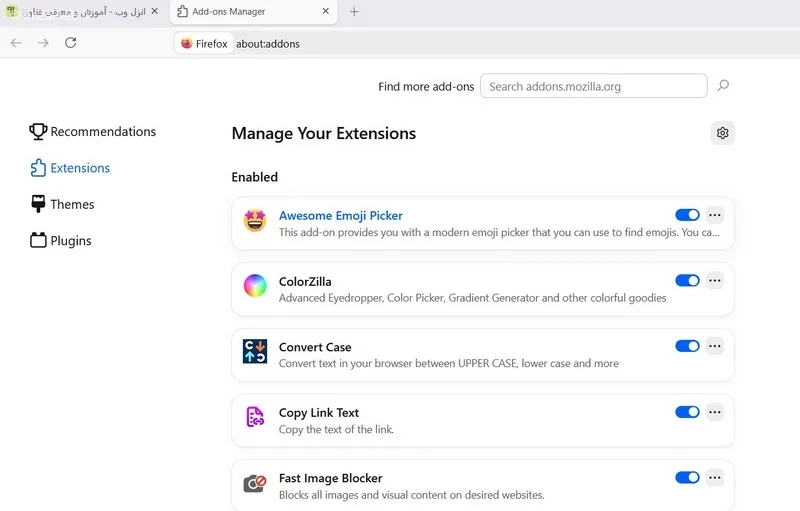Screen dimensions: 800x511
Task: Disable the Awesome Emoji Picker toggle
Action: coord(687,215)
